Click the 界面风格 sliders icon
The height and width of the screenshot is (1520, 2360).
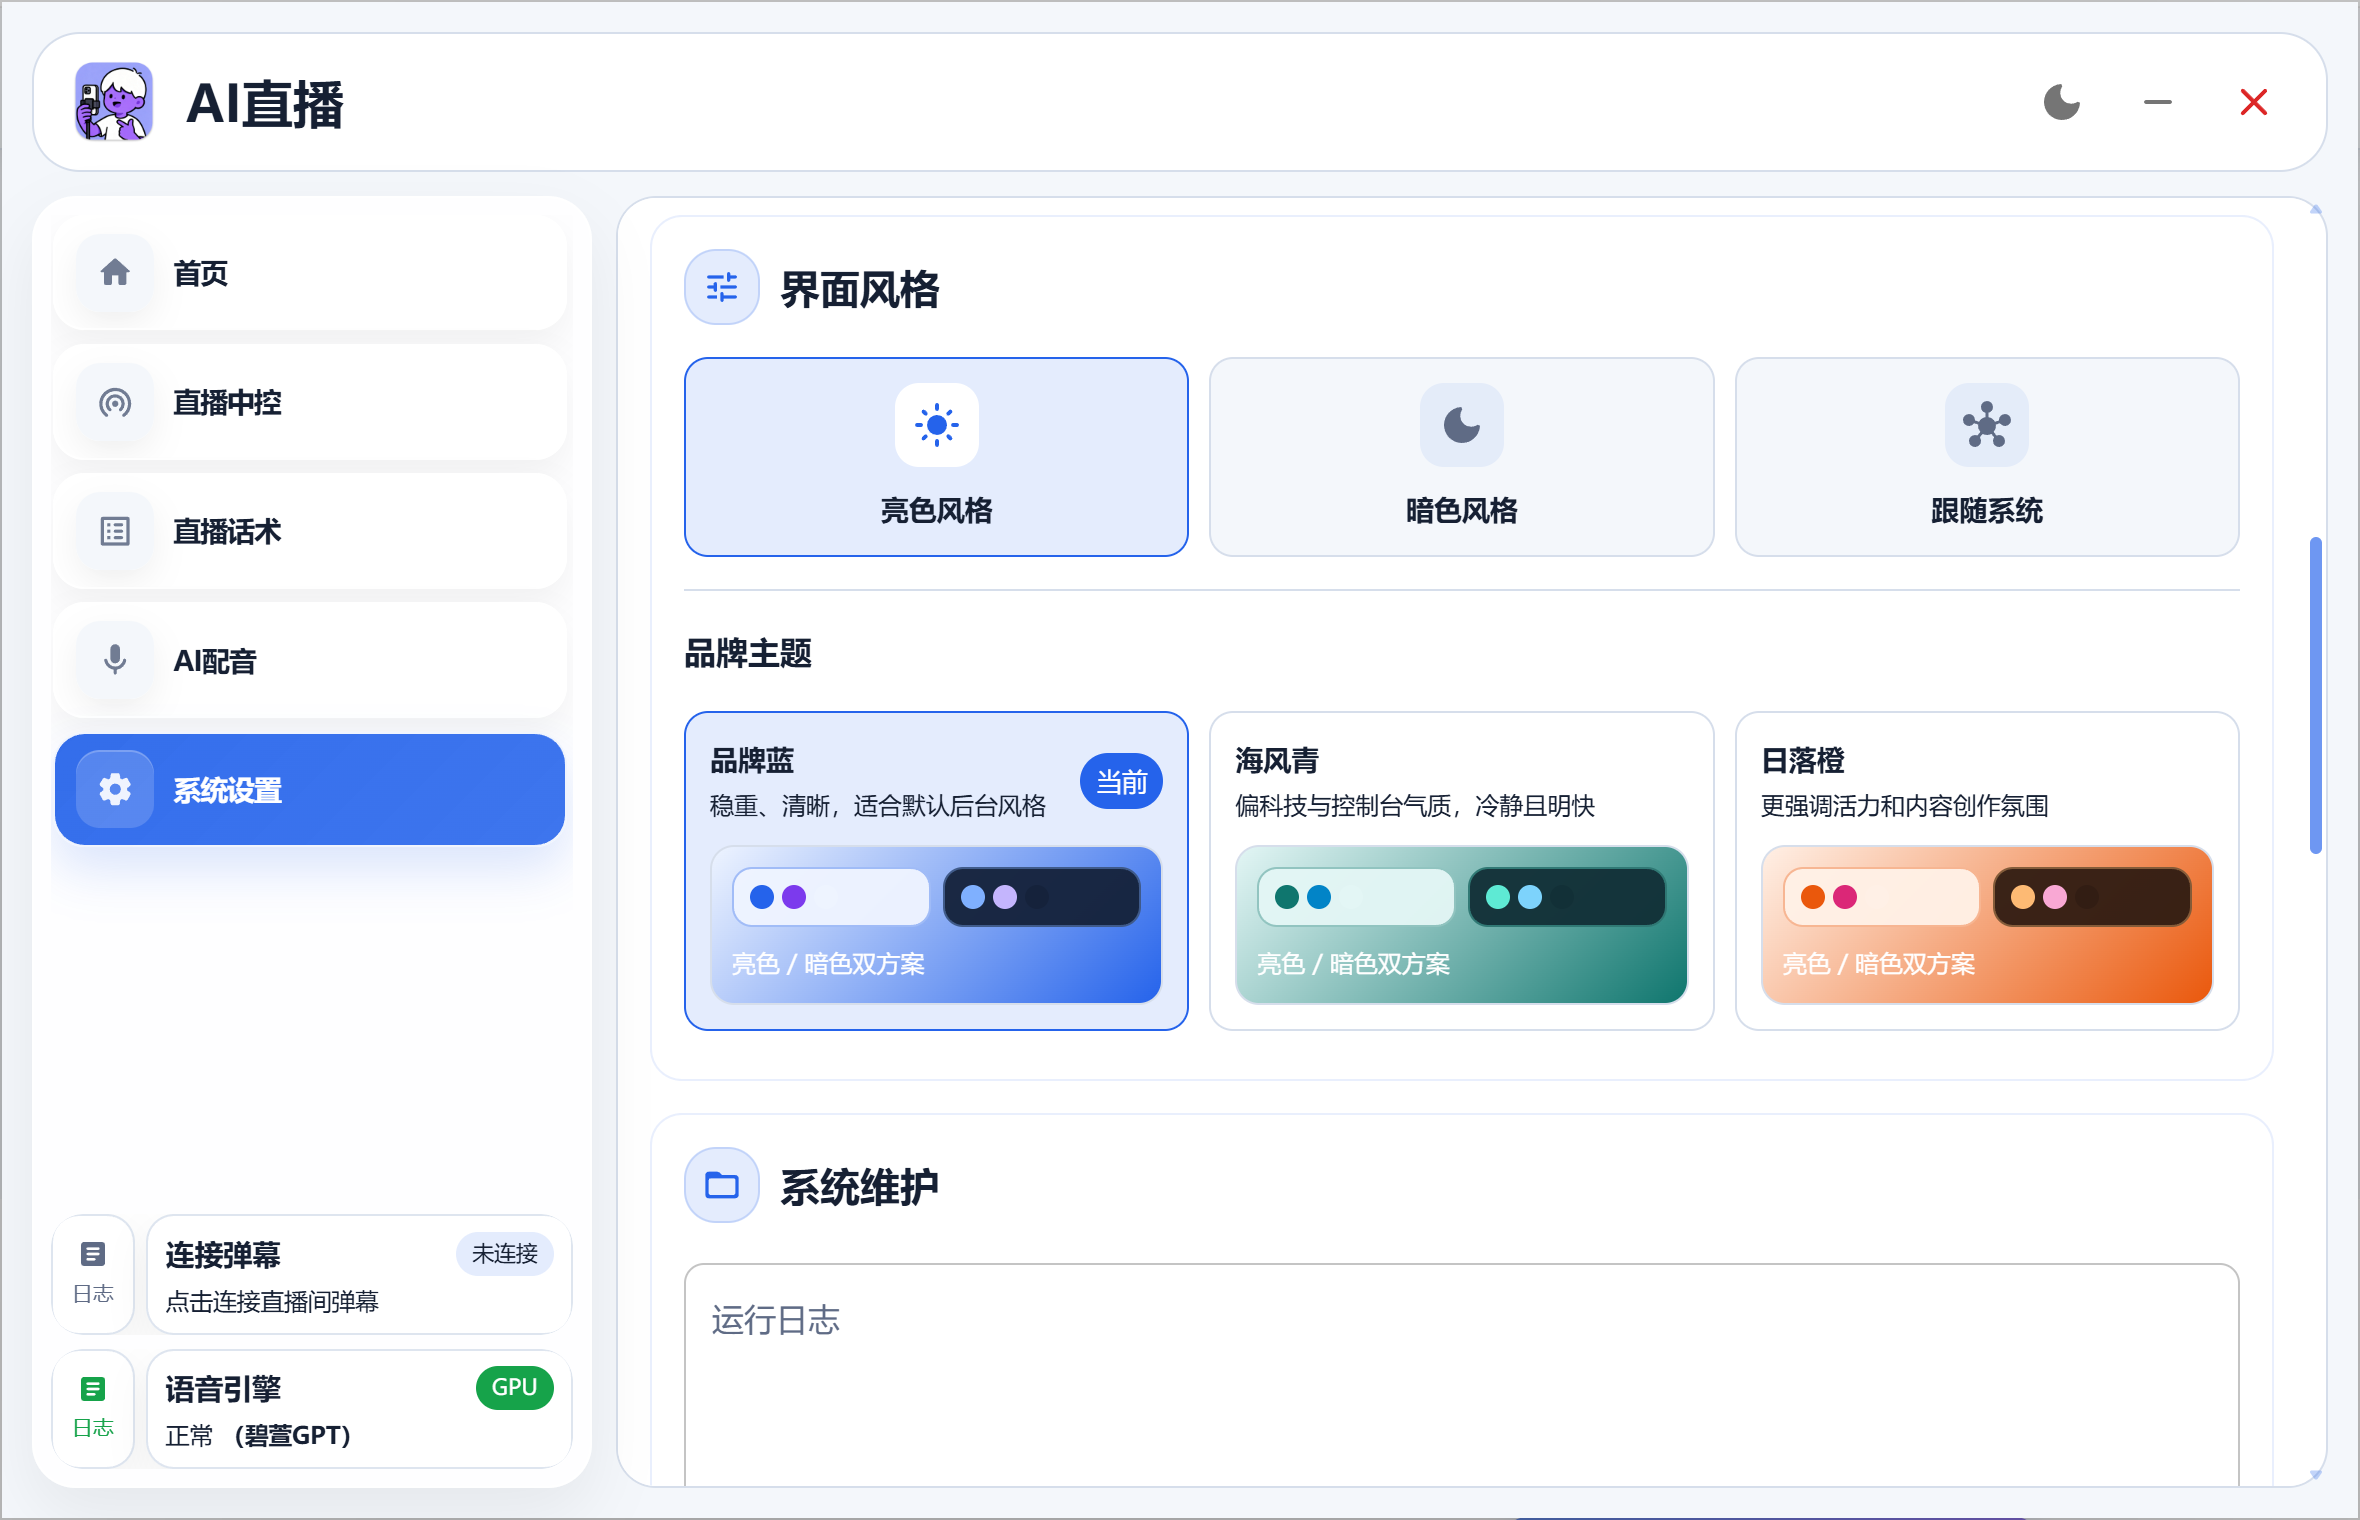(721, 288)
